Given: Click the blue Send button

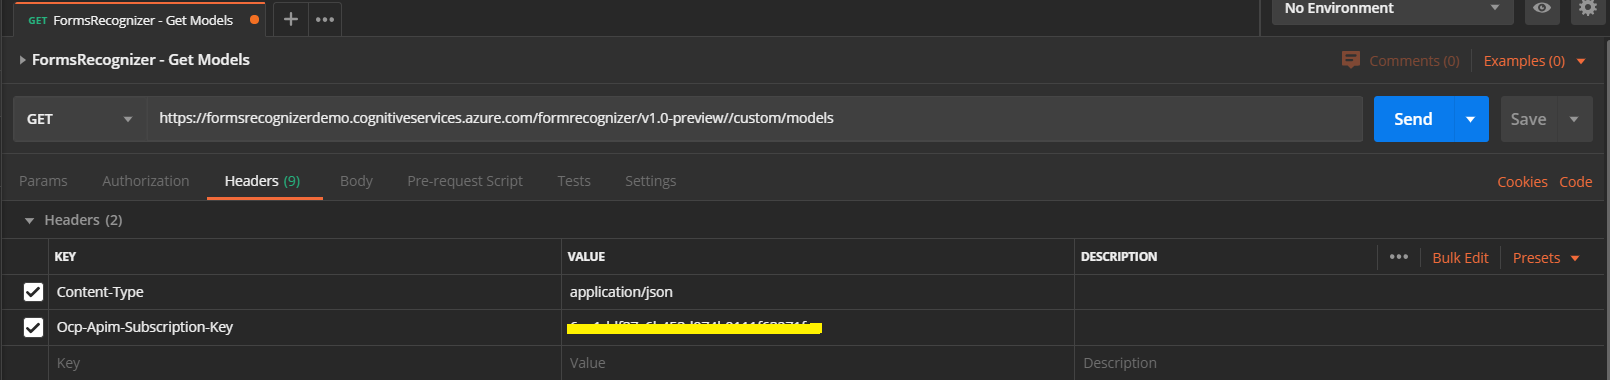Looking at the screenshot, I should [x=1413, y=119].
